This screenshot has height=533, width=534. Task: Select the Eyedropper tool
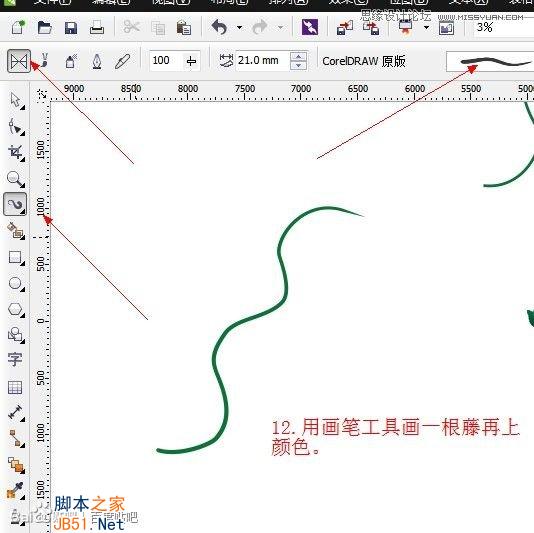tap(15, 490)
